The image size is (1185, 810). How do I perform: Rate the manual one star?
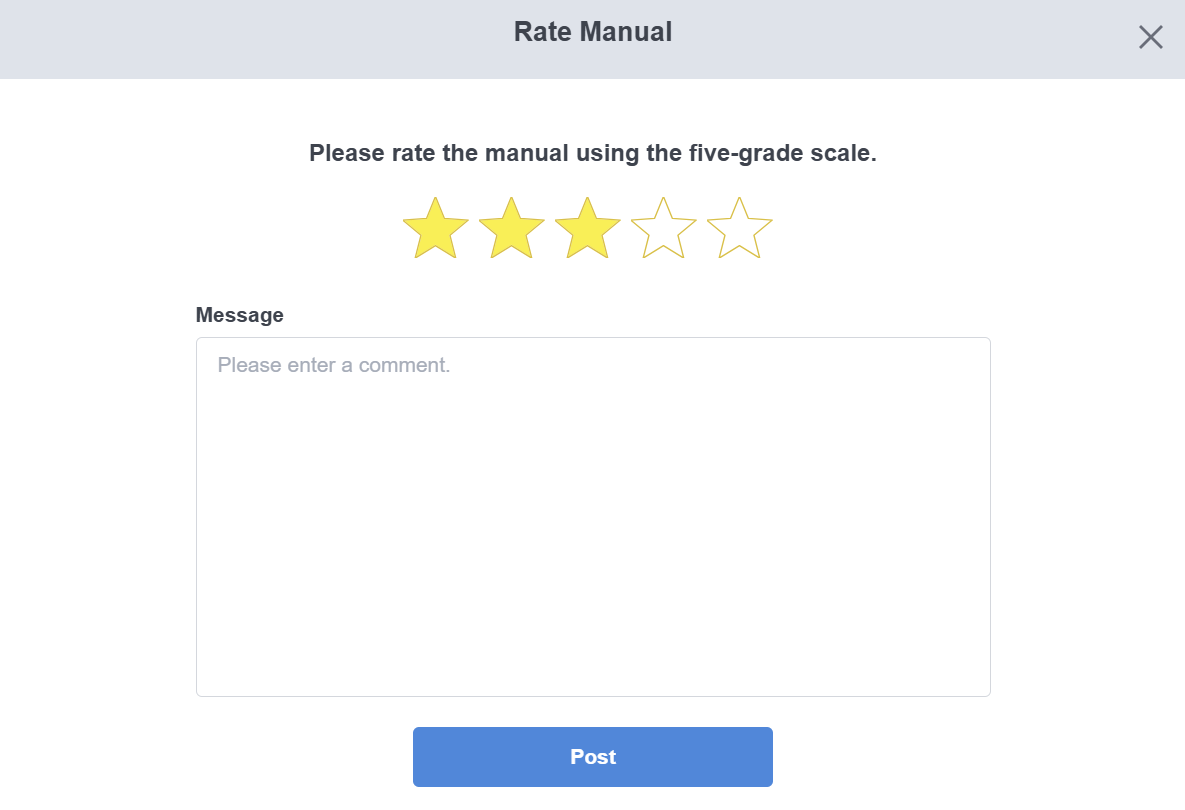click(x=436, y=229)
